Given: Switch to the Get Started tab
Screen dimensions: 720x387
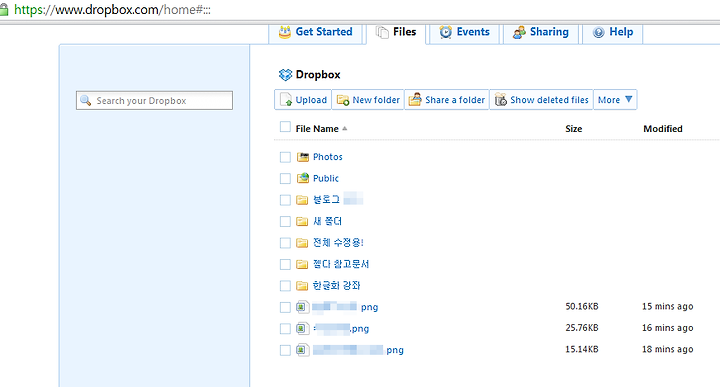Looking at the screenshot, I should pyautogui.click(x=316, y=33).
